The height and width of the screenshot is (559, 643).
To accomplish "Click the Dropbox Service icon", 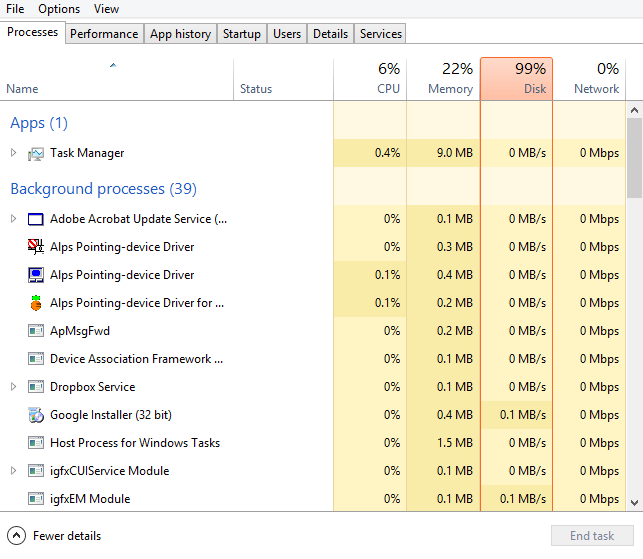I will tap(36, 387).
